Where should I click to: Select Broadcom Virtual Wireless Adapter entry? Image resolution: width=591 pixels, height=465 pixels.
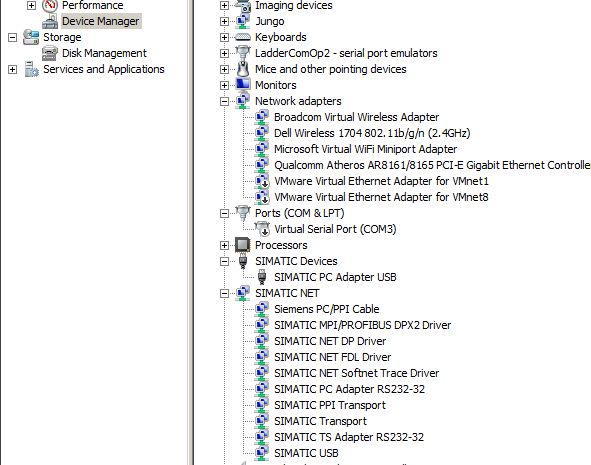(356, 117)
